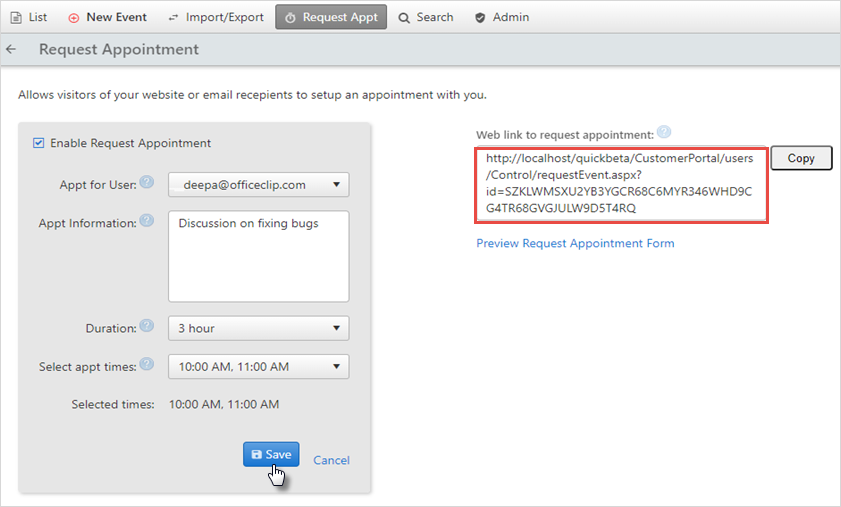
Task: Open the Appt for User dropdown
Action: [259, 185]
